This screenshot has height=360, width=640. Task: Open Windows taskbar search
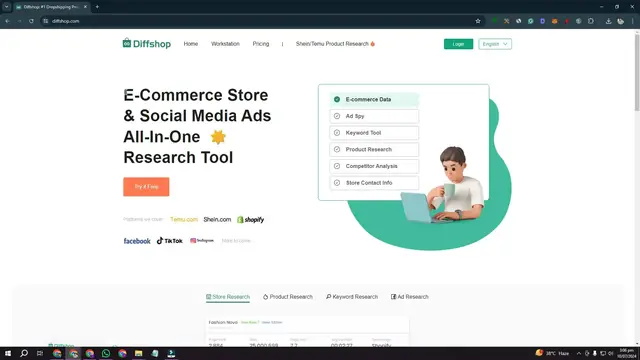(24, 353)
